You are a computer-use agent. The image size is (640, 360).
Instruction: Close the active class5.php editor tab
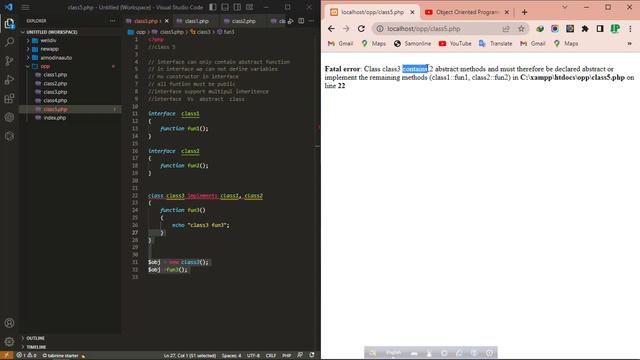point(167,21)
